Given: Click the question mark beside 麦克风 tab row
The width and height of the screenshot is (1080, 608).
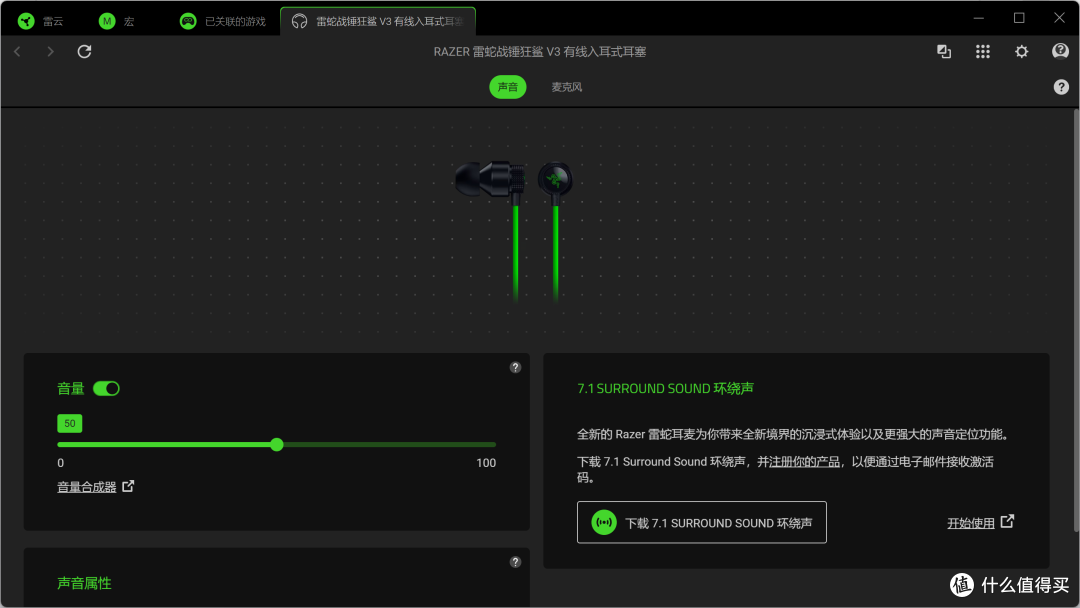Looking at the screenshot, I should click(1061, 87).
